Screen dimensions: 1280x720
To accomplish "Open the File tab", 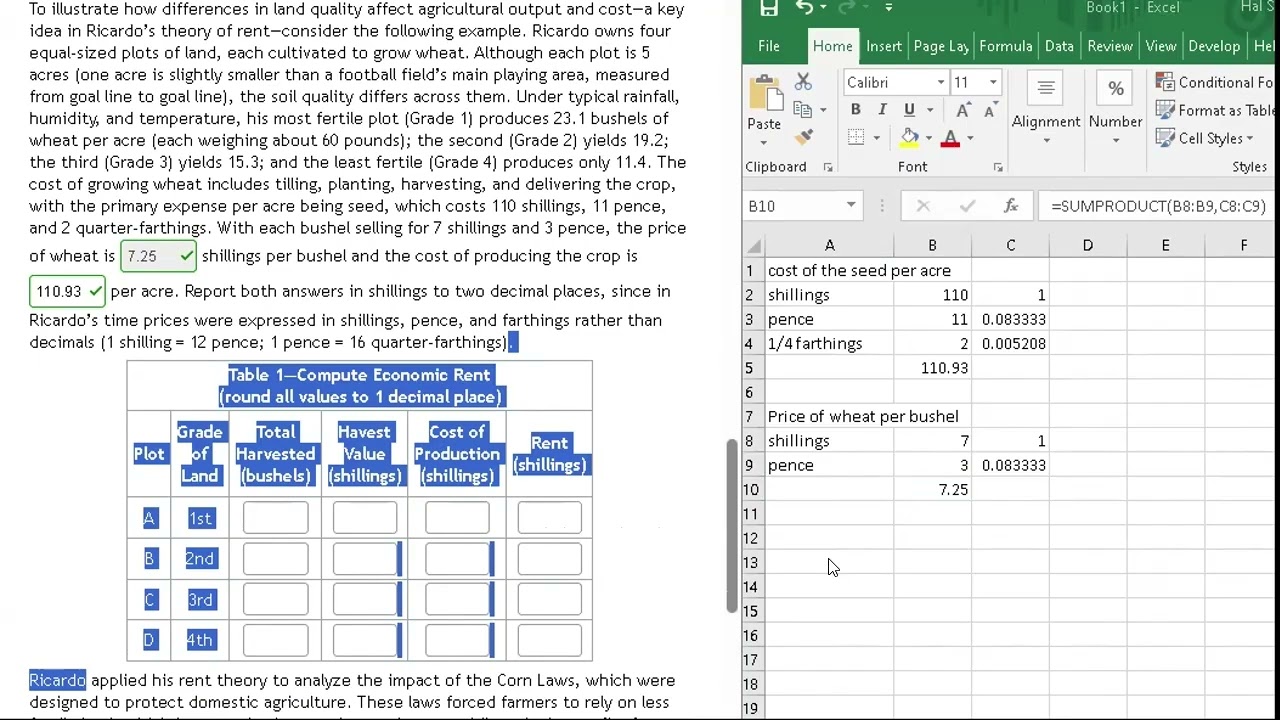I will pos(769,46).
